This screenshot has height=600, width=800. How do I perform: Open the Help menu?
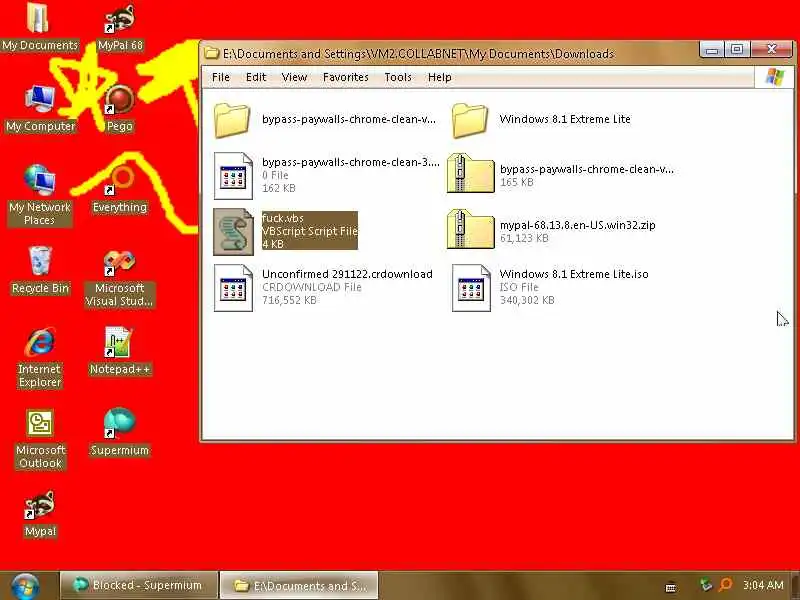point(439,77)
